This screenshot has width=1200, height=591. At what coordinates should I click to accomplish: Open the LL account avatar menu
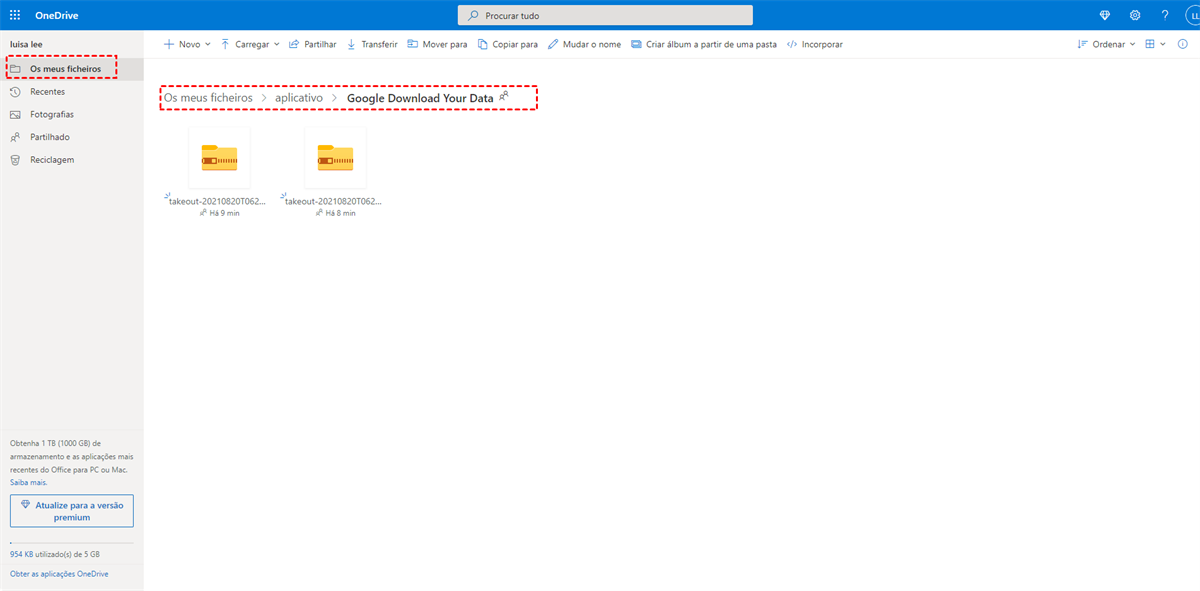click(x=1193, y=15)
